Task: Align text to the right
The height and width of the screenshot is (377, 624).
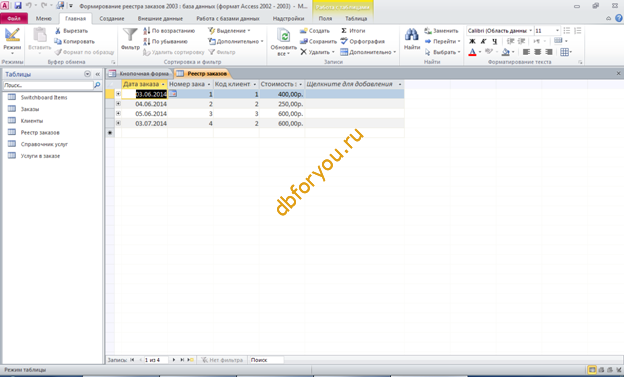Action: coord(549,52)
